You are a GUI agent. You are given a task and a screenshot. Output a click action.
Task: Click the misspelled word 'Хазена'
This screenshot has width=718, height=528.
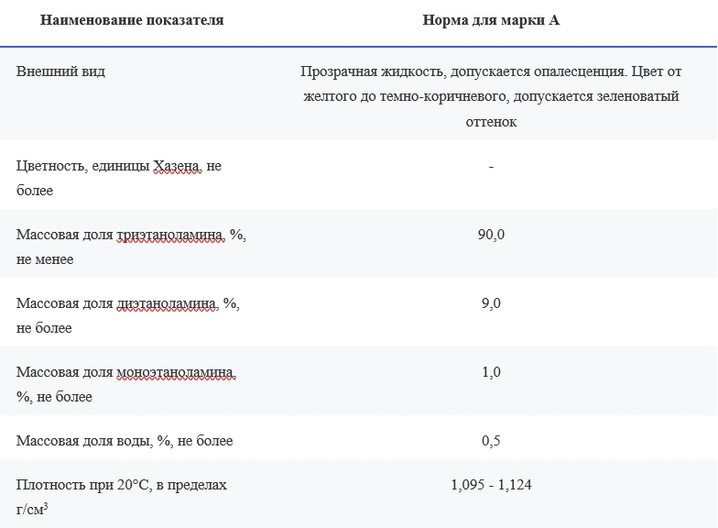[176, 165]
